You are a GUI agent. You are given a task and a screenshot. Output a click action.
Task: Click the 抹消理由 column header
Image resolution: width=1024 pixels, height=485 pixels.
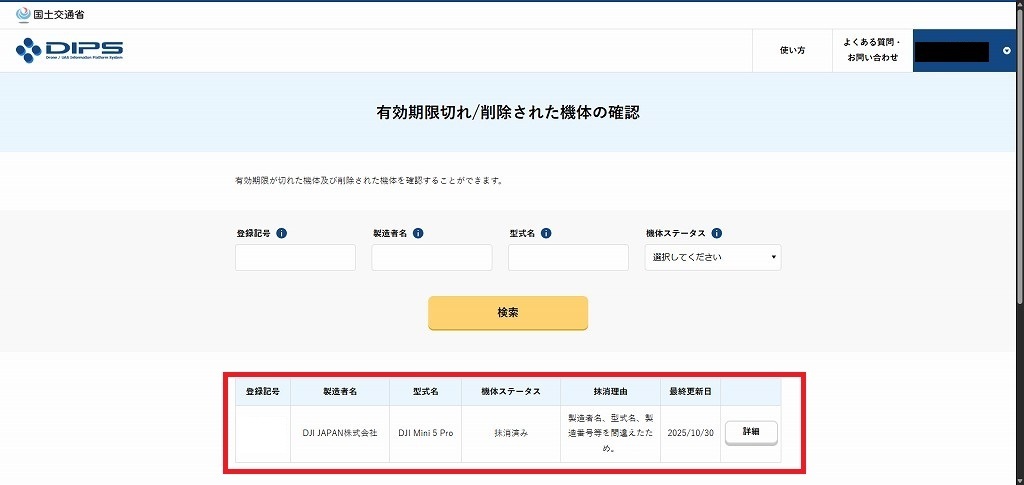(x=610, y=391)
